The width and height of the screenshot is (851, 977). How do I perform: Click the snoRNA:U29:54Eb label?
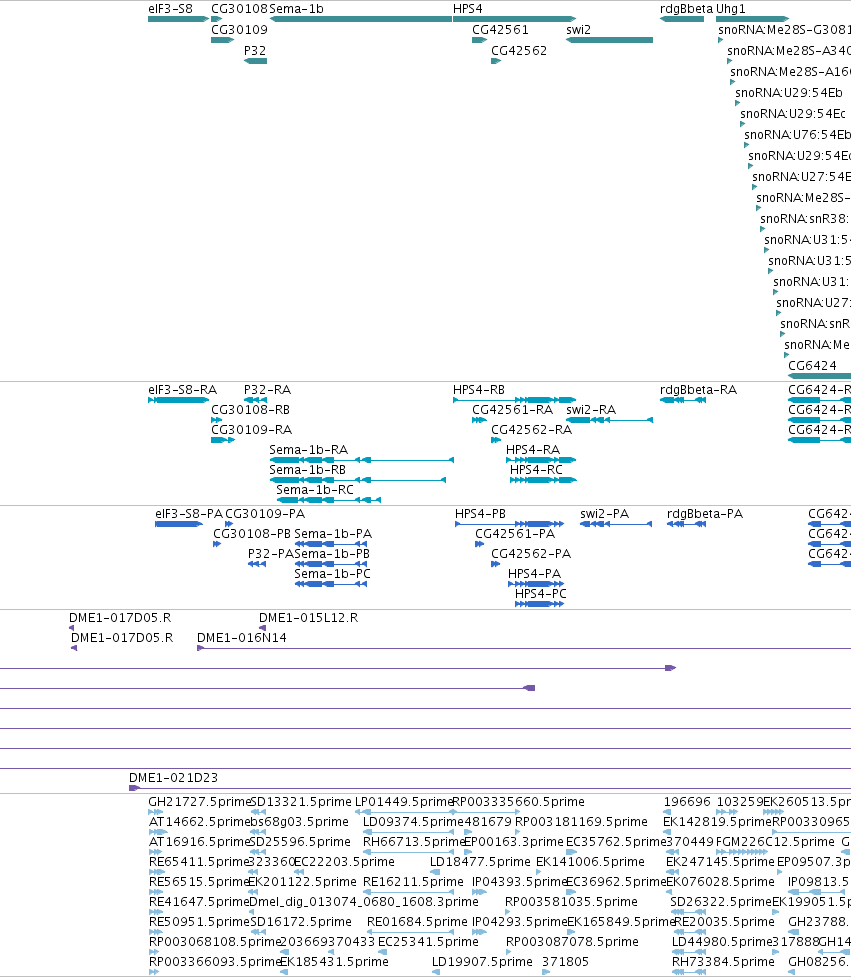[x=789, y=93]
